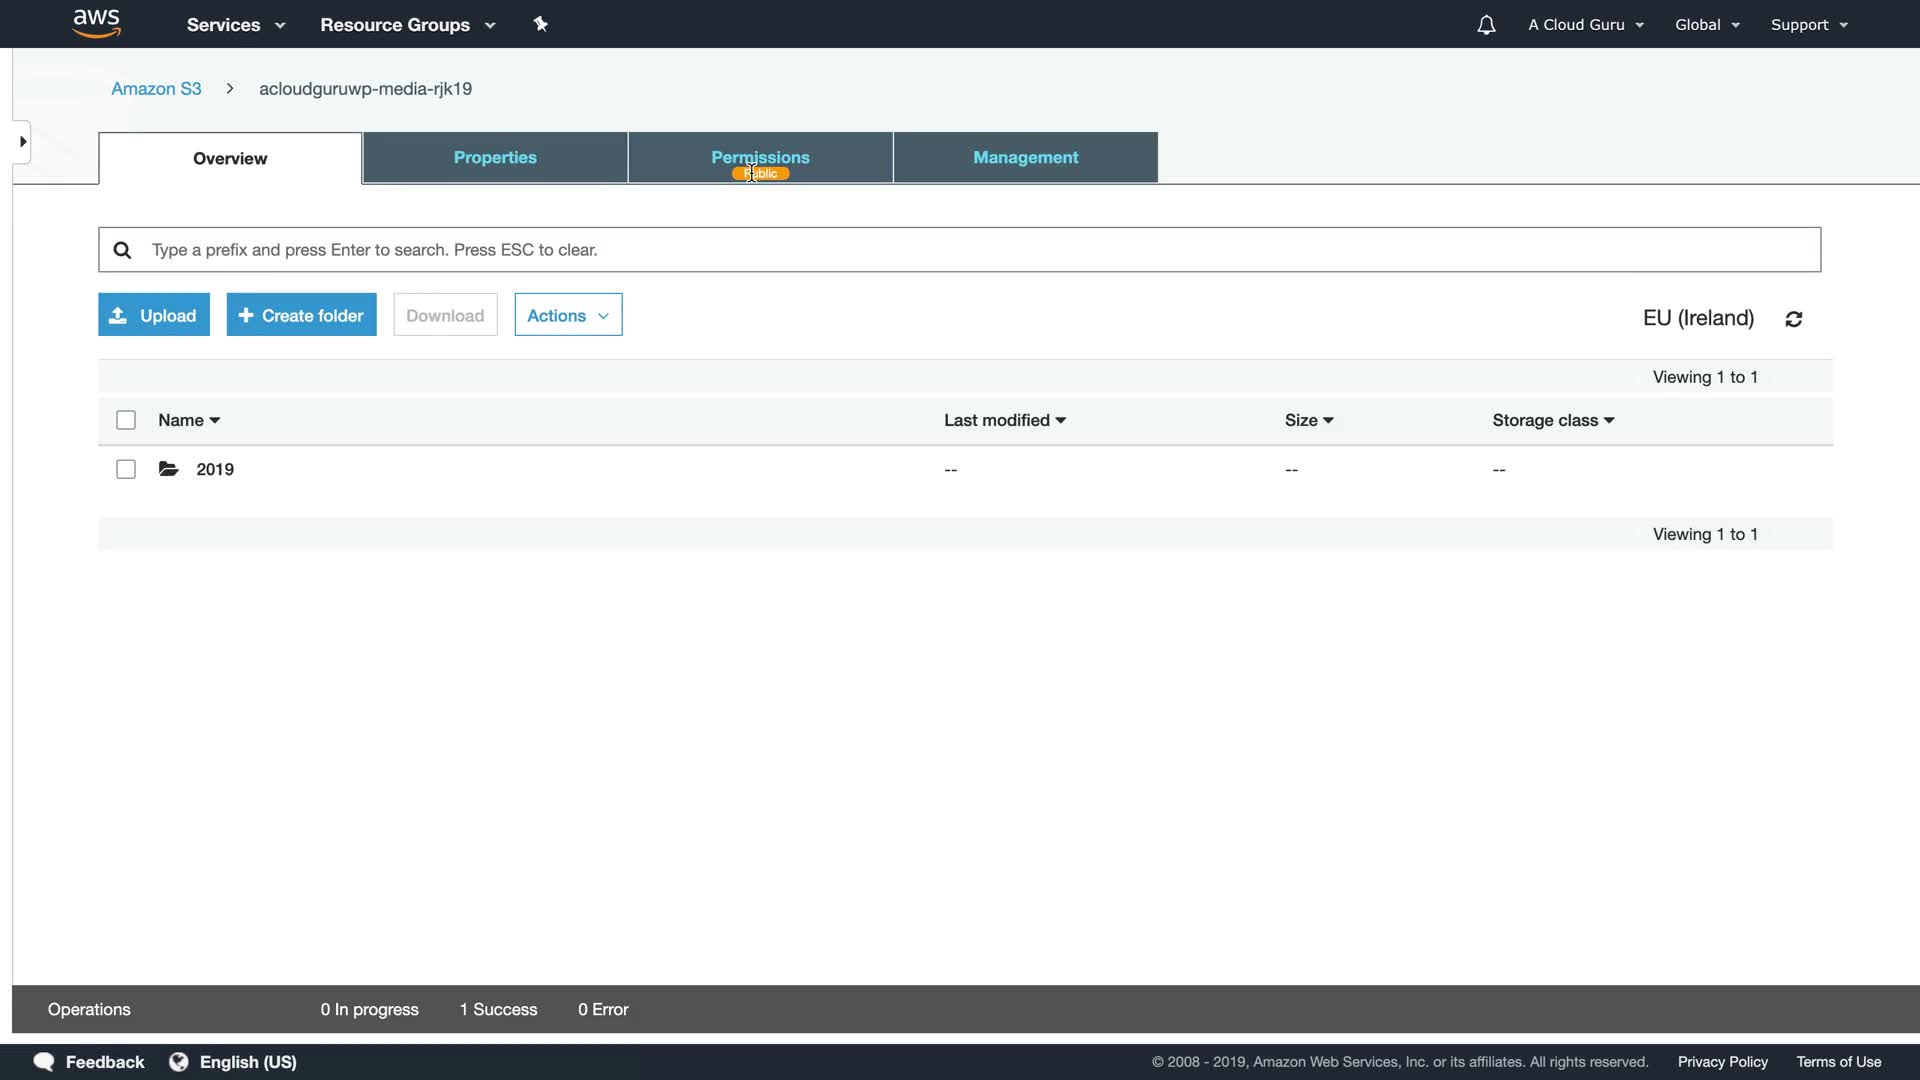Click the 2019 folder icon
The width and height of the screenshot is (1920, 1080).
pyautogui.click(x=169, y=469)
